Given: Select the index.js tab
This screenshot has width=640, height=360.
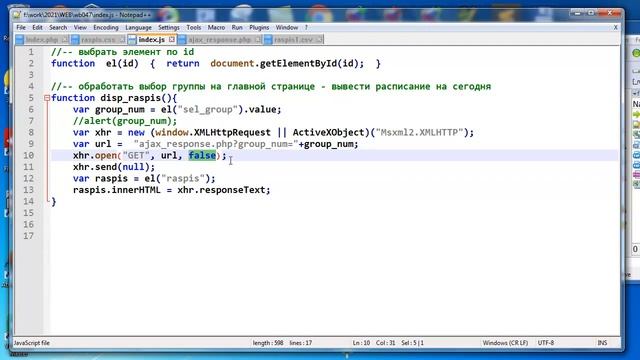Looking at the screenshot, I should [x=151, y=40].
